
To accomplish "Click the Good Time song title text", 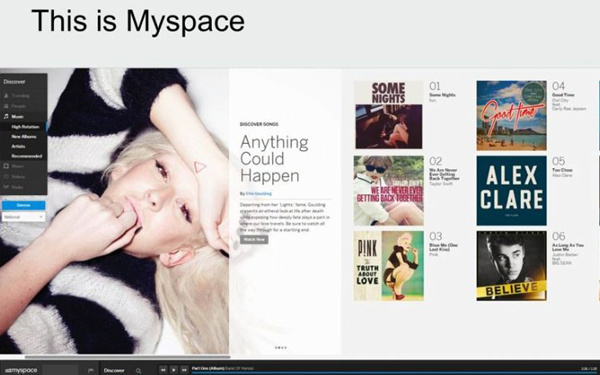I will 563,95.
